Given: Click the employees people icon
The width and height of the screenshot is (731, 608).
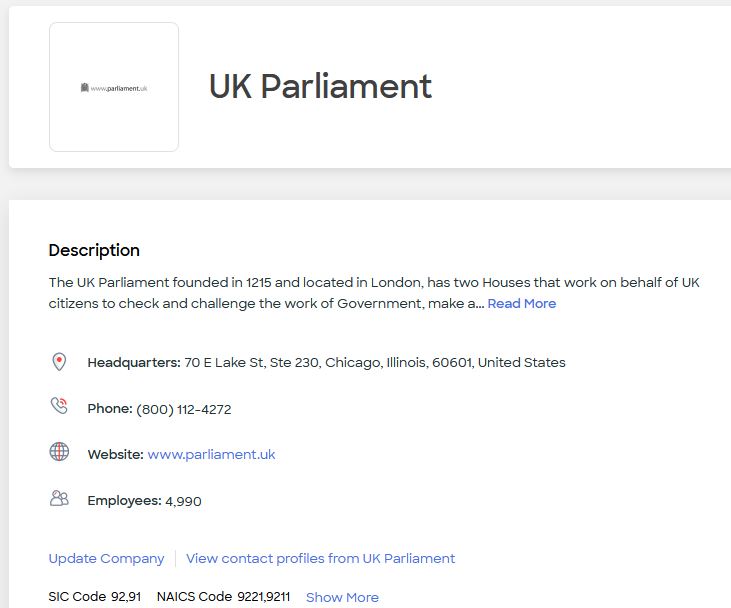Looking at the screenshot, I should tap(59, 498).
